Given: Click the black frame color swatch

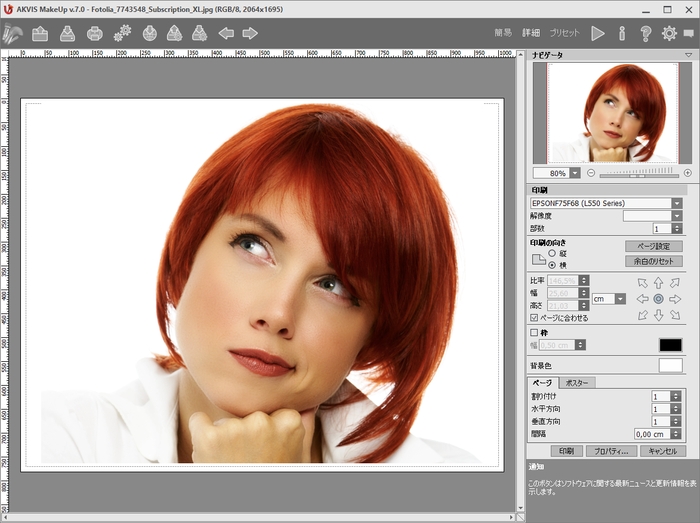Looking at the screenshot, I should (671, 345).
